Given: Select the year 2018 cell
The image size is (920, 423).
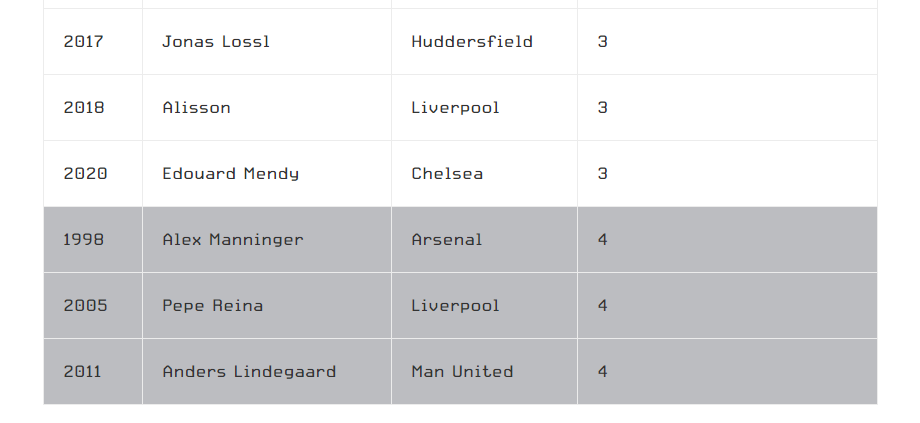Looking at the screenshot, I should click(84, 108).
